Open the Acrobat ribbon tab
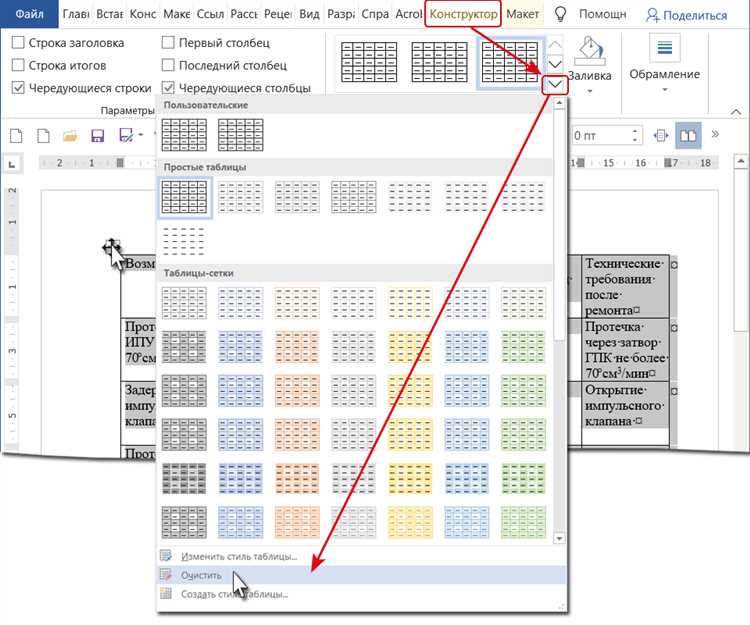The image size is (750, 625). click(x=408, y=14)
